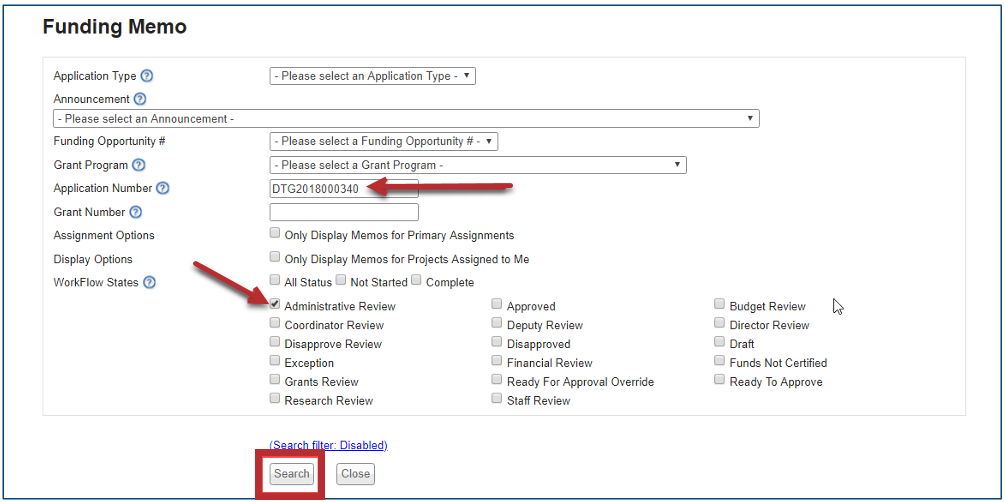The image size is (1005, 502).
Task: Check the Ready To Approve box
Action: (x=720, y=381)
